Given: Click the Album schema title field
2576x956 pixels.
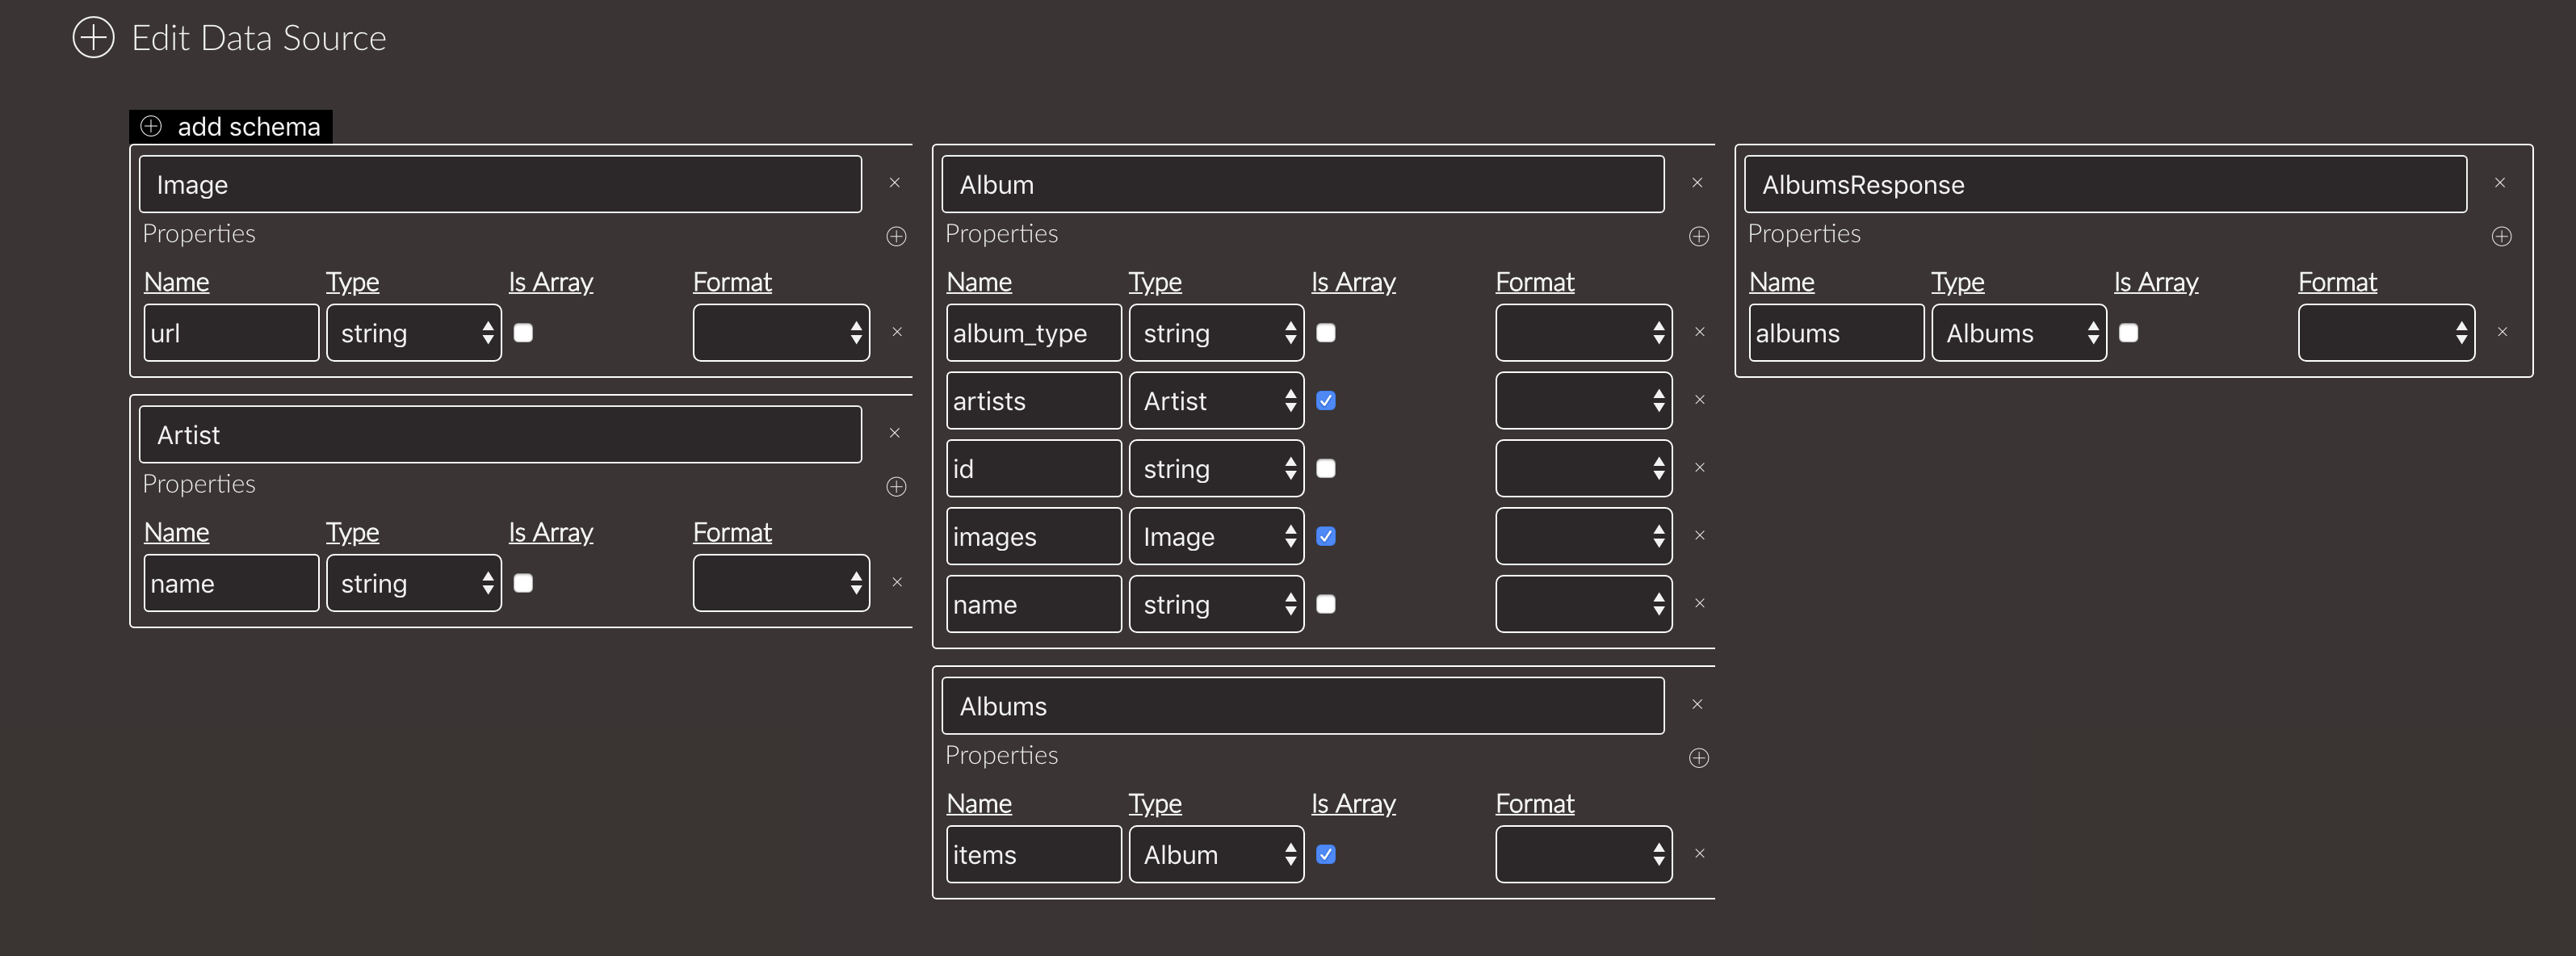Looking at the screenshot, I should pyautogui.click(x=1303, y=184).
